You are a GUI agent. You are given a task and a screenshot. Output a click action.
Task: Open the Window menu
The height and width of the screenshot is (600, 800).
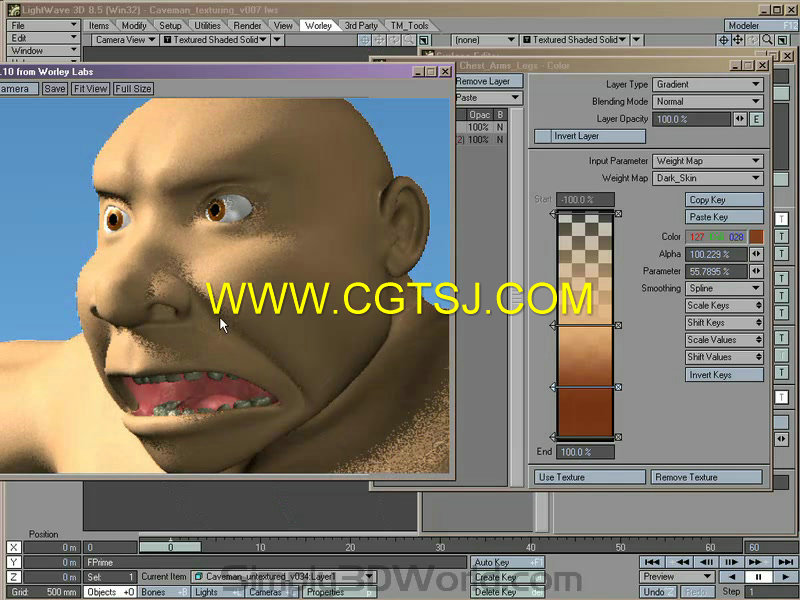43,51
